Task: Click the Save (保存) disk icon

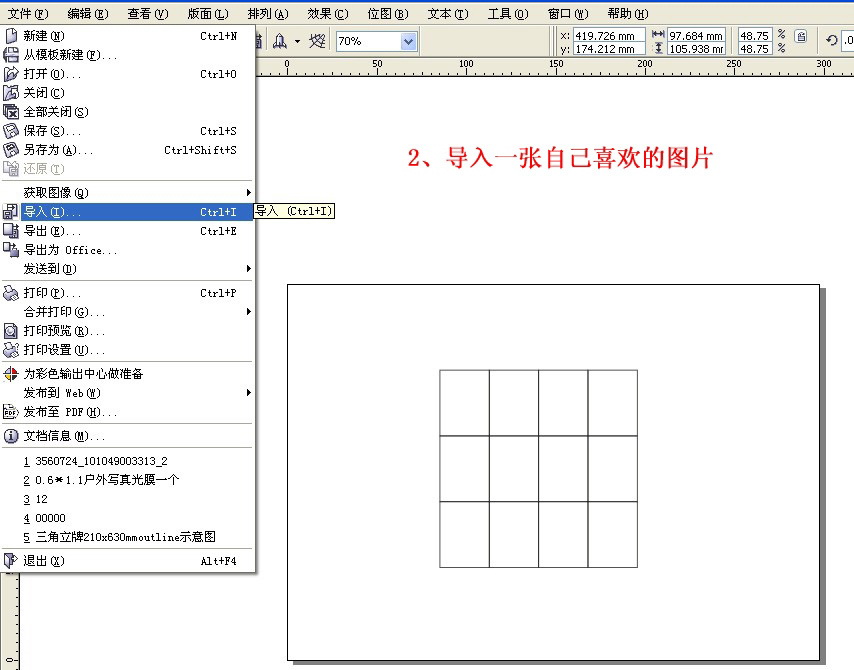Action: click(x=11, y=131)
